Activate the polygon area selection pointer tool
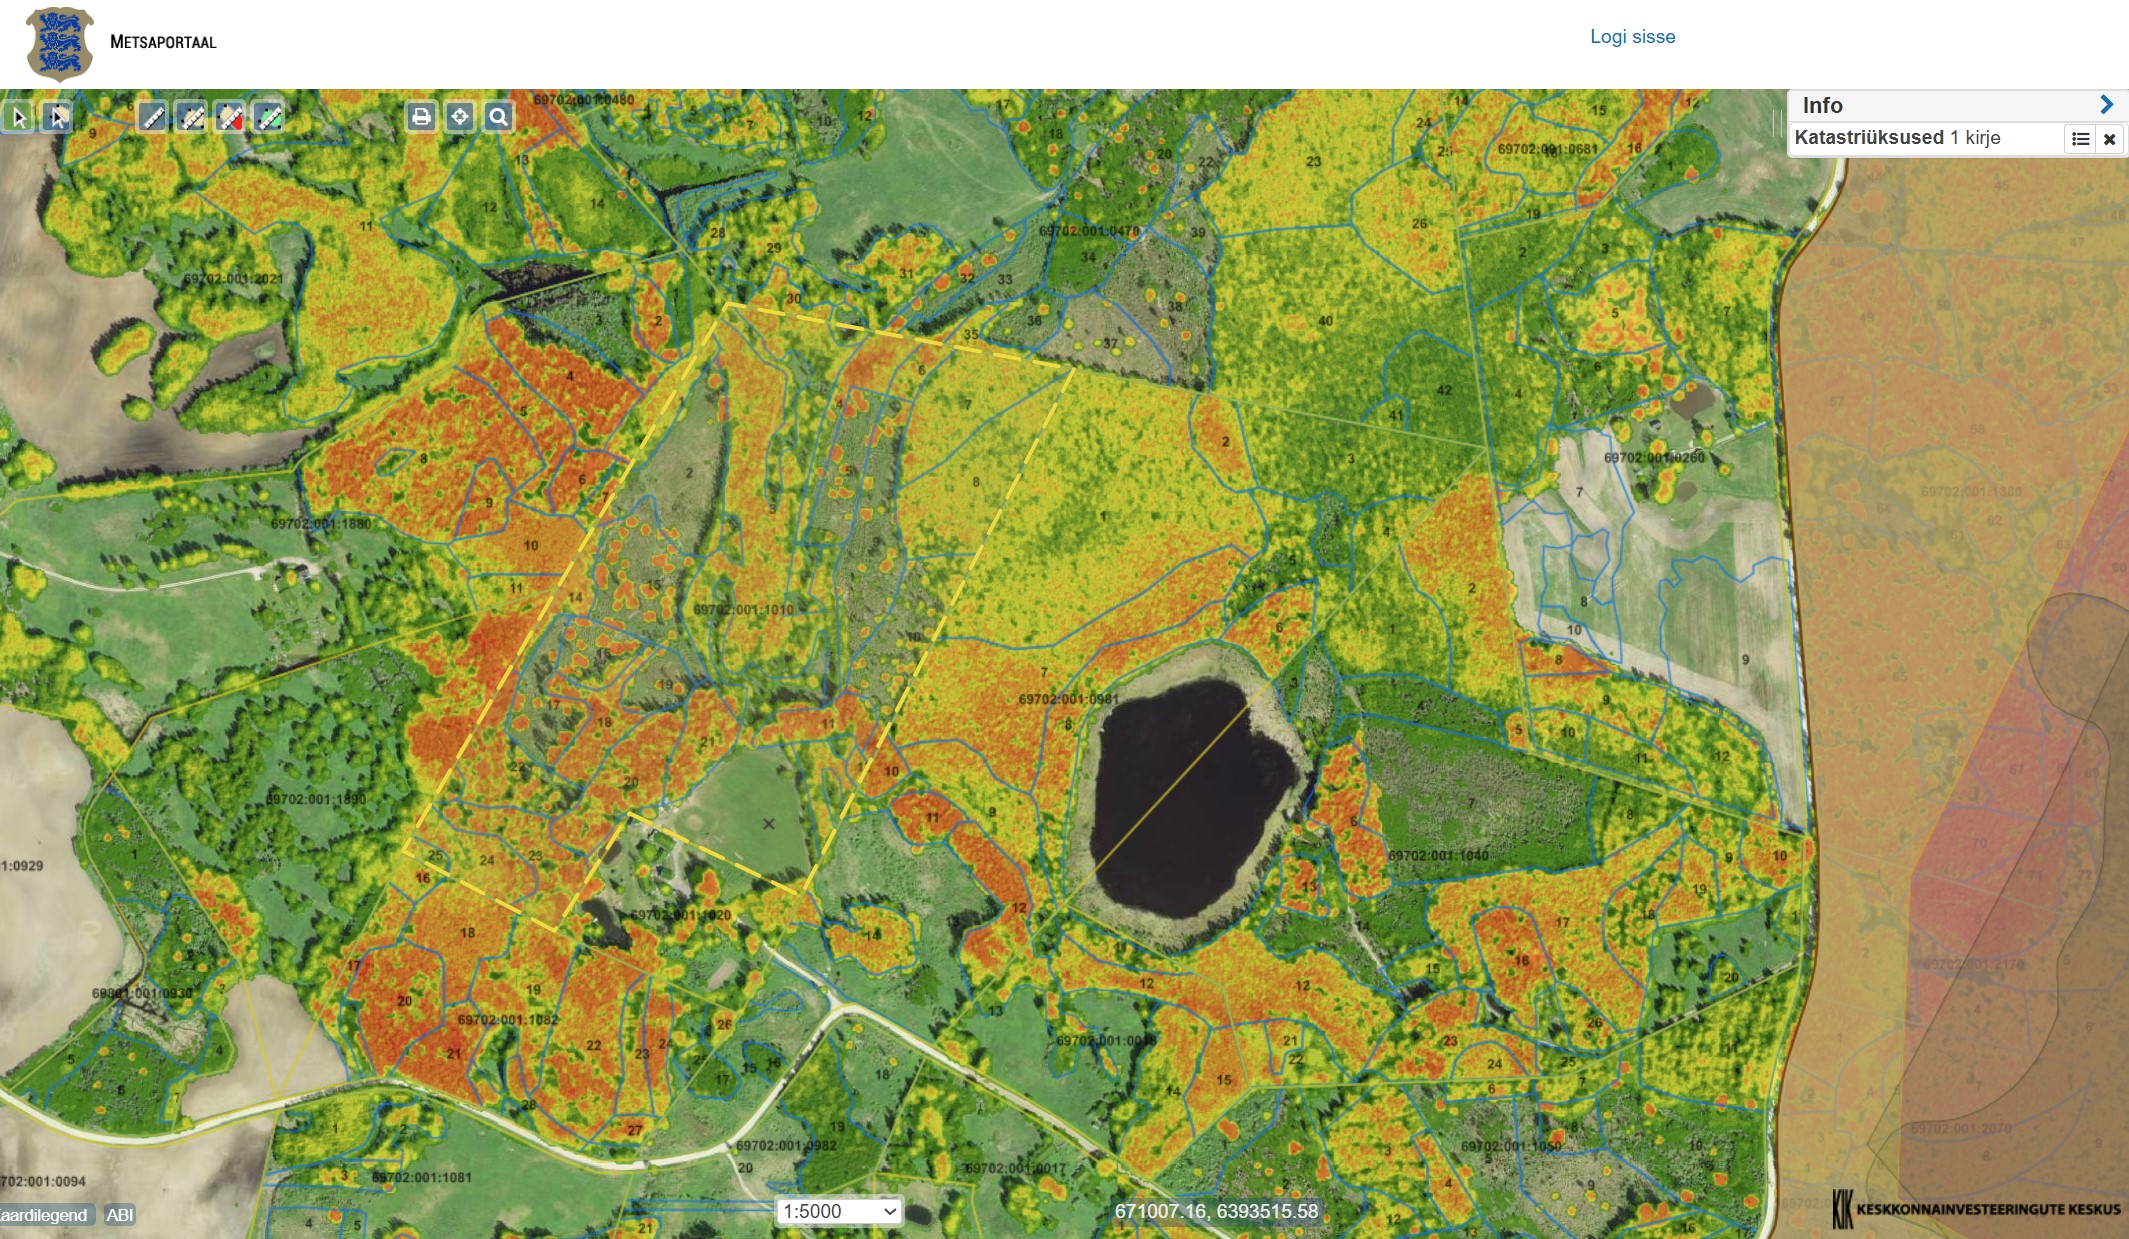Viewport: 2129px width, 1239px height. [x=58, y=118]
